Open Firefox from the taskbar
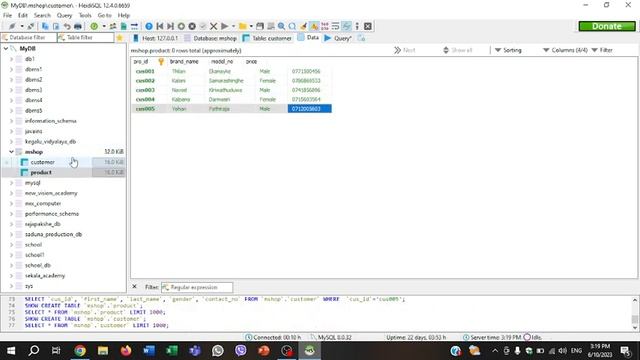 click(126, 351)
